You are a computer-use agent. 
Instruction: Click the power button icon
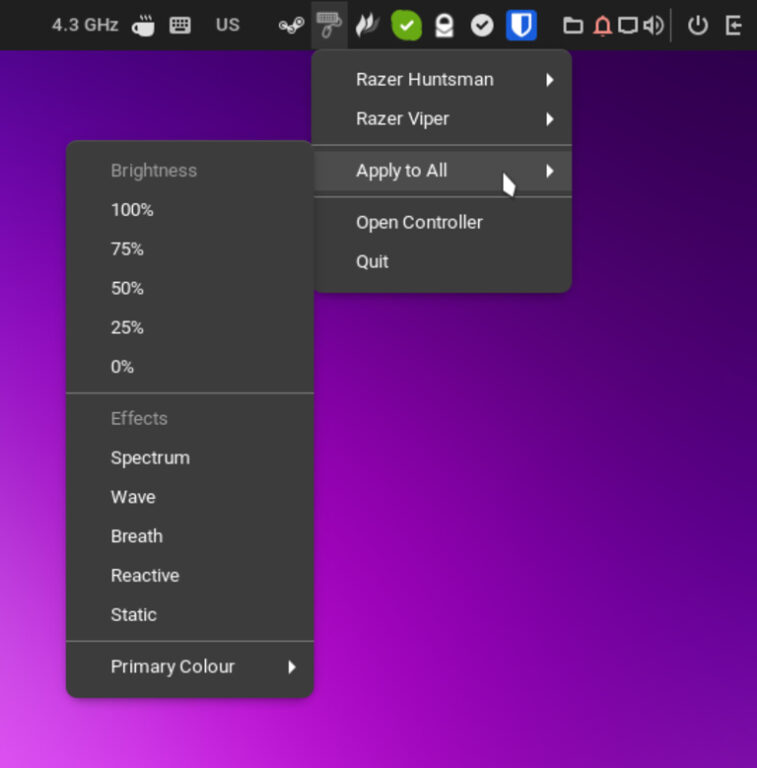click(x=697, y=25)
